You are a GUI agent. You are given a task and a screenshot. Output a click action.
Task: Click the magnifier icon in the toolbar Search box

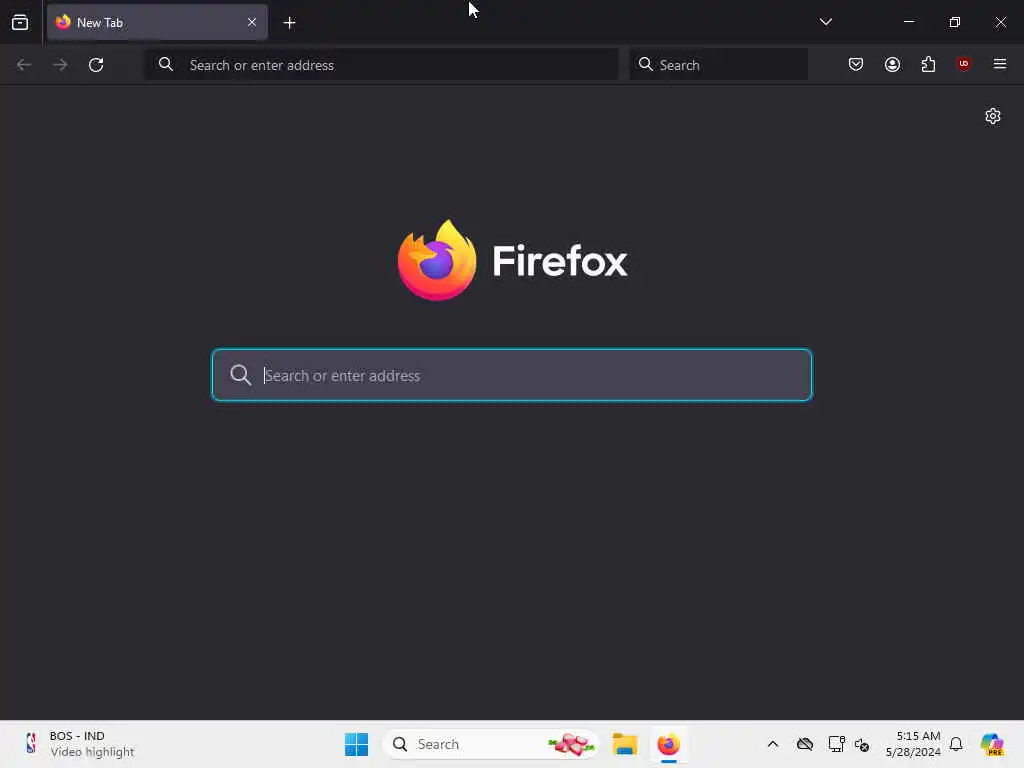(x=645, y=64)
